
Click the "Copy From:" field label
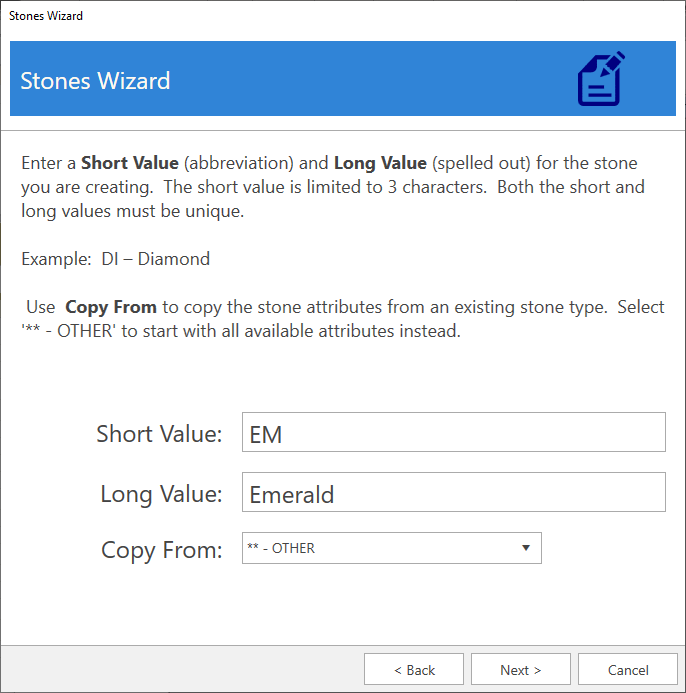(162, 550)
